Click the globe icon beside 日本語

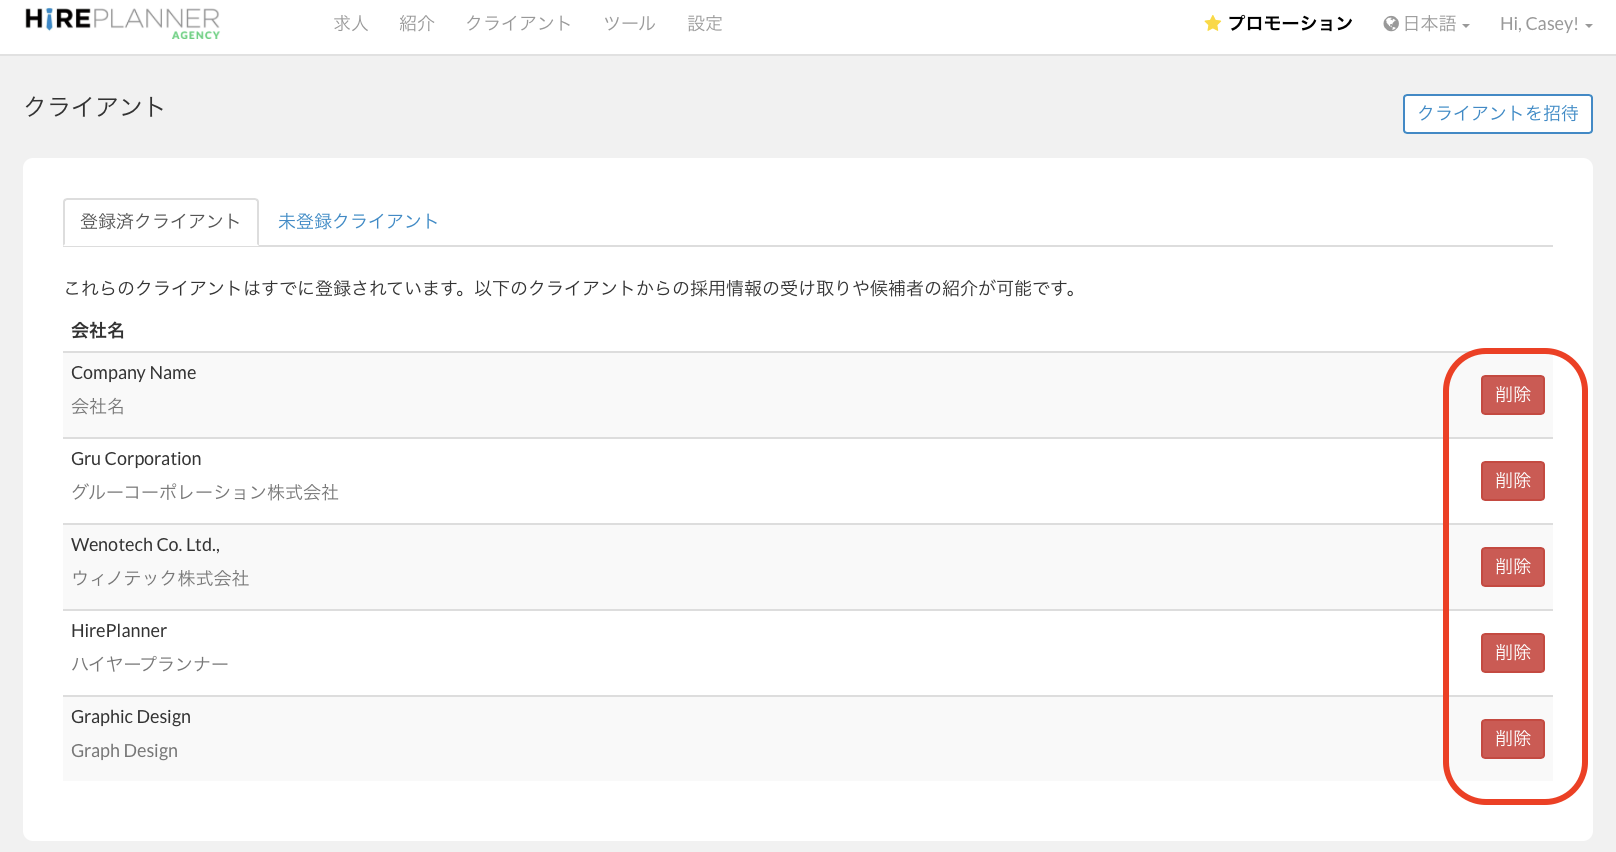1390,24
